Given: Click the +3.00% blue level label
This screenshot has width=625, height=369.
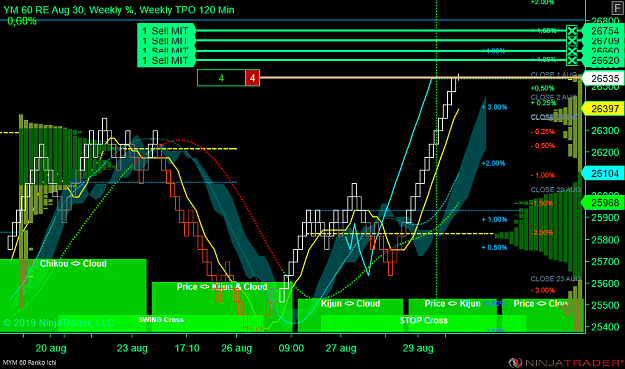Looking at the screenshot, I should [x=494, y=107].
